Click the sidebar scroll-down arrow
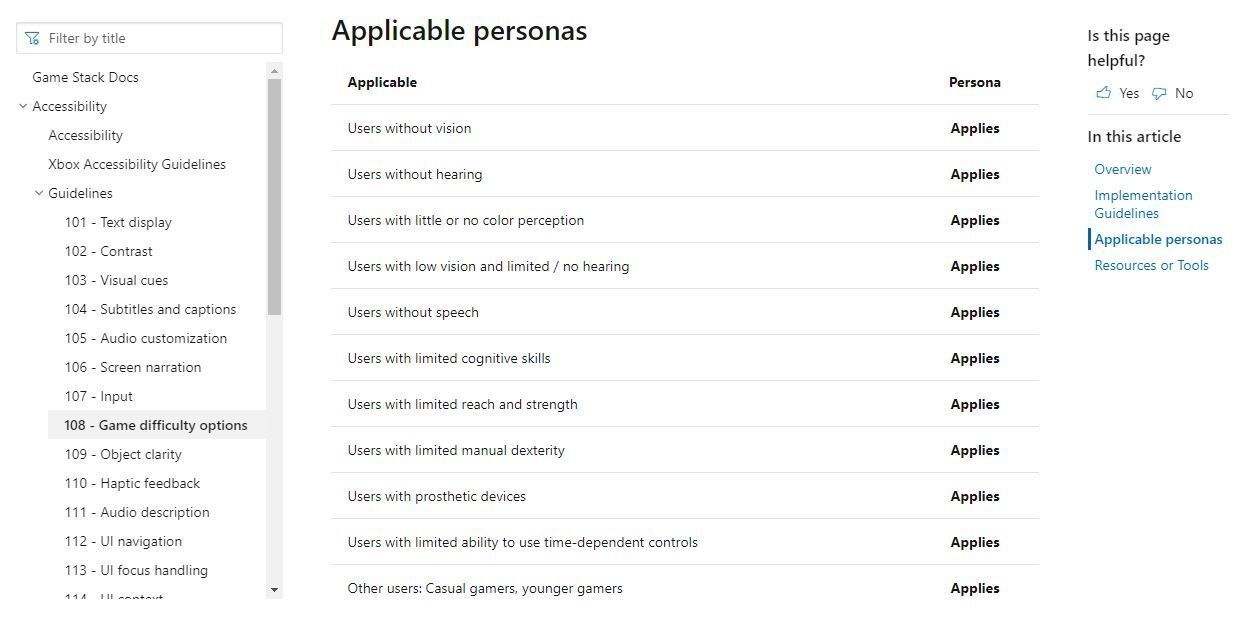The width and height of the screenshot is (1247, 619). (x=274, y=590)
